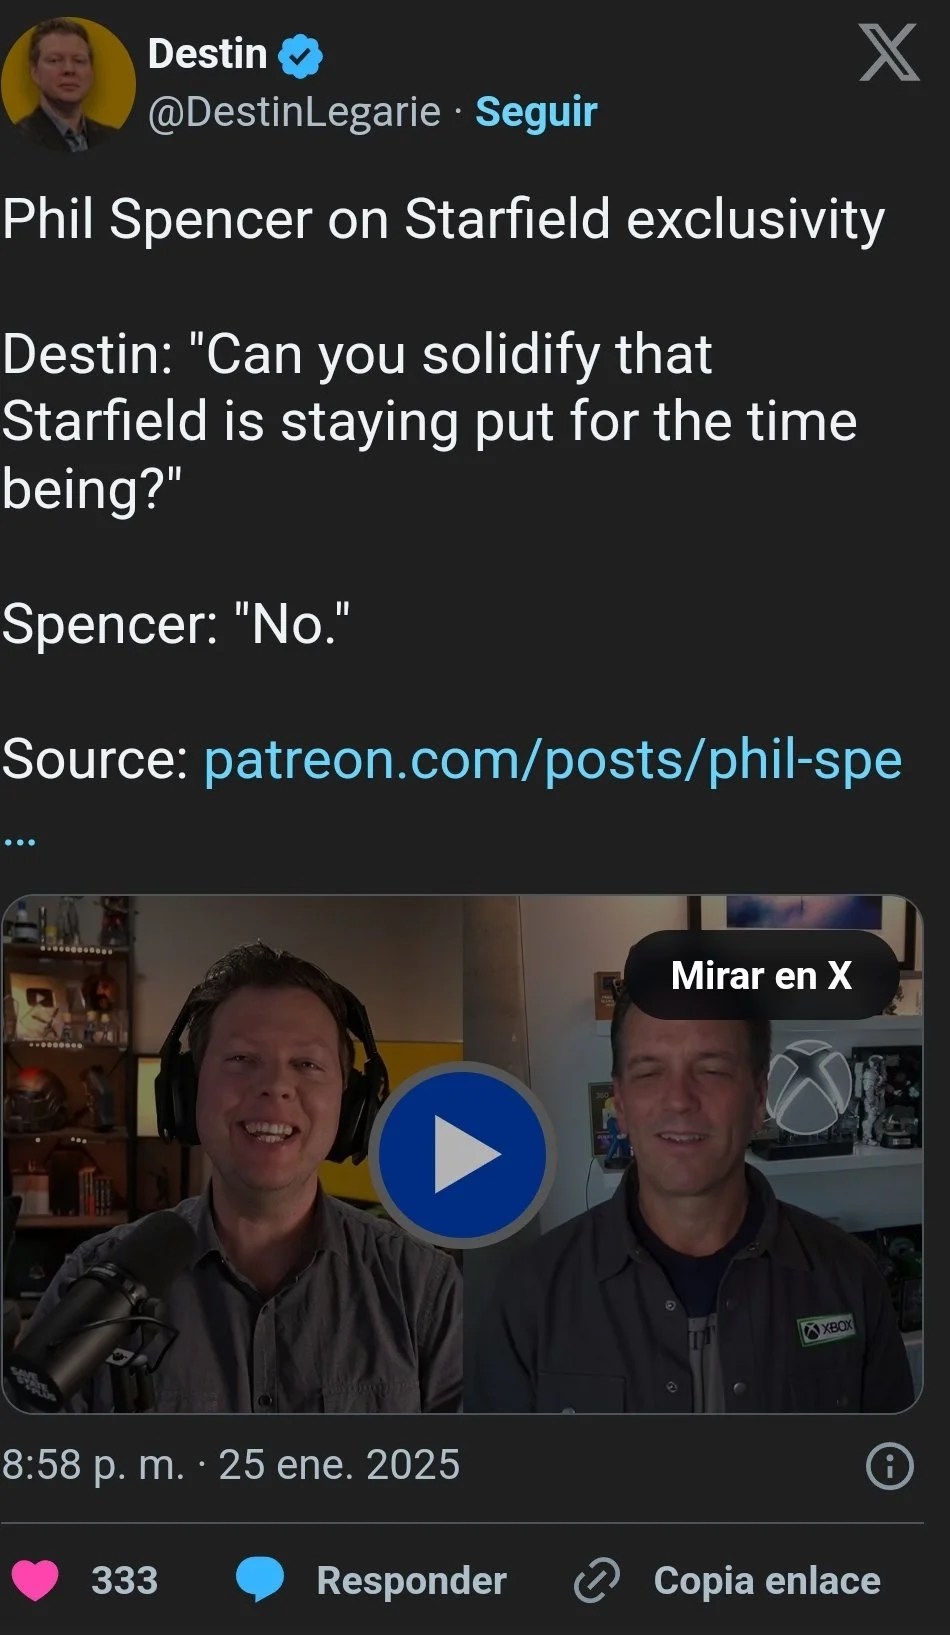This screenshot has width=950, height=1635.
Task: Click the 333 likes count
Action: pos(125,1581)
